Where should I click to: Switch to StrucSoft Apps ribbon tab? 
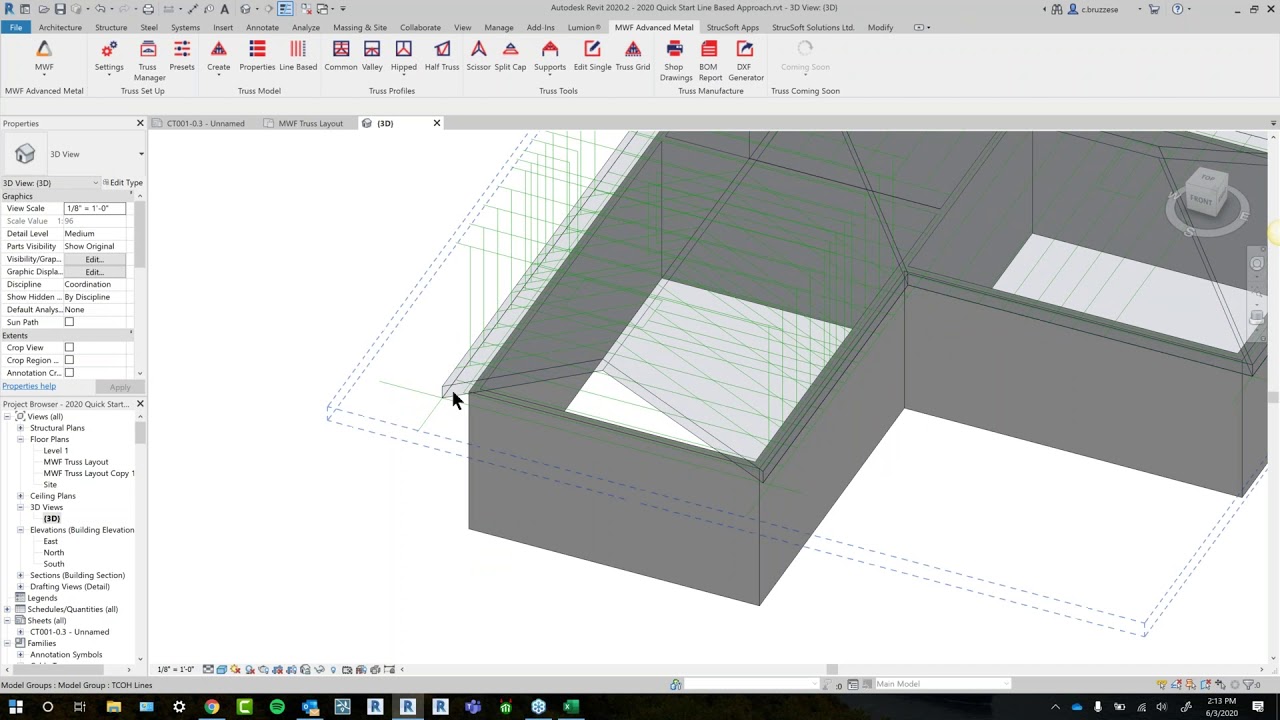click(x=733, y=27)
